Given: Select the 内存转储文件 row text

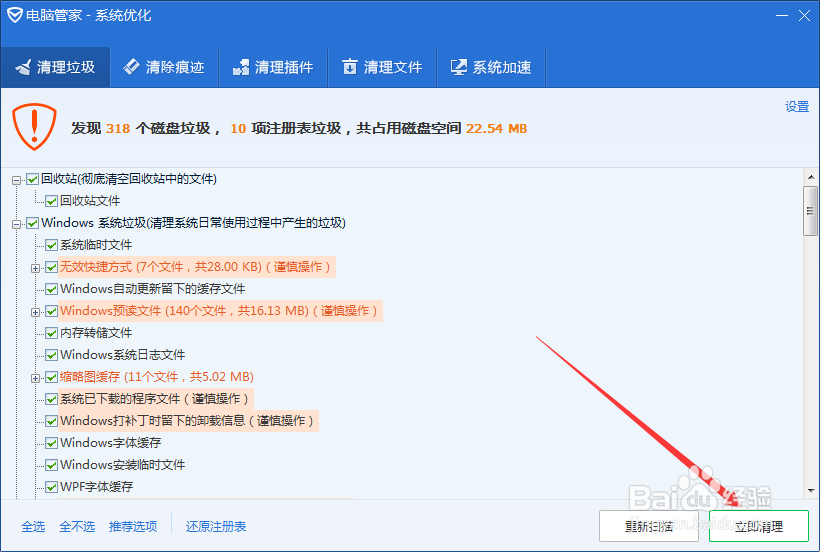Looking at the screenshot, I should [96, 332].
